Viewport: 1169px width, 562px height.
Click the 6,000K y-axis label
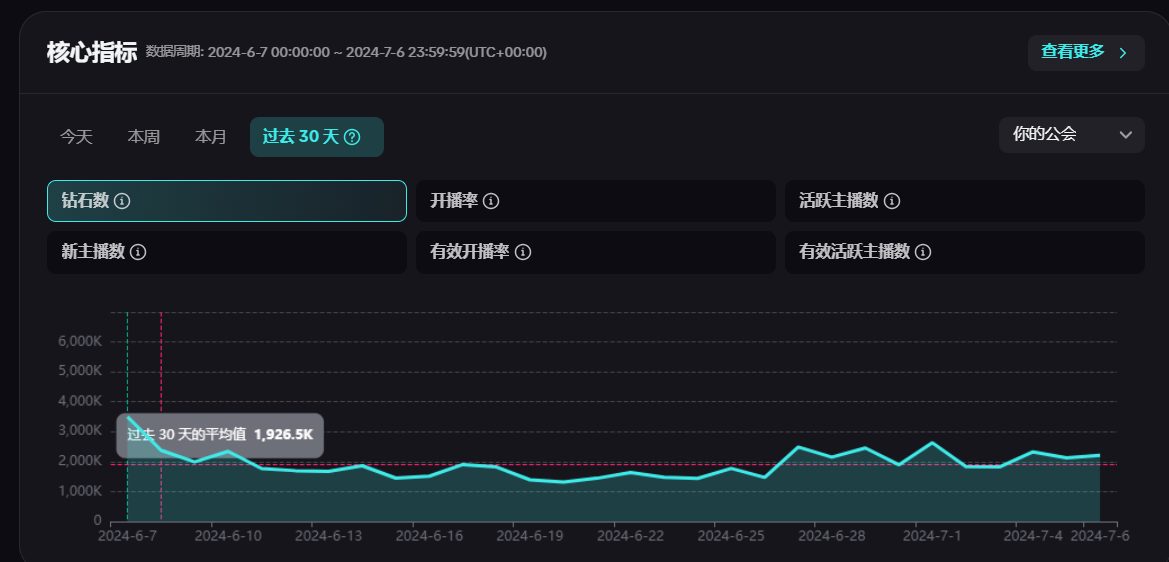pyautogui.click(x=80, y=341)
